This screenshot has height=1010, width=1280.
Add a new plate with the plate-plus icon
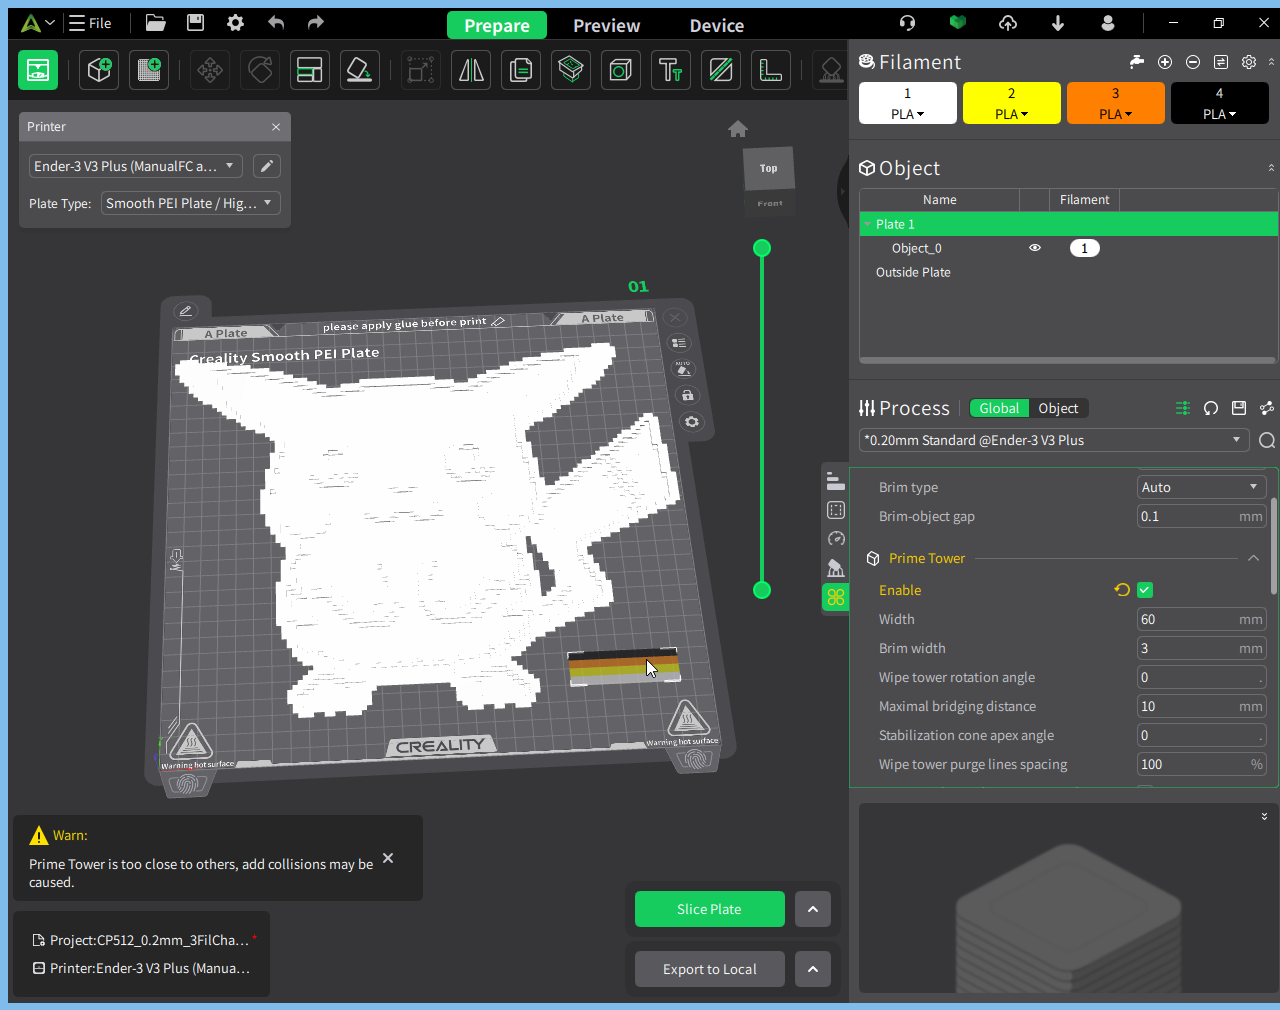[x=149, y=70]
